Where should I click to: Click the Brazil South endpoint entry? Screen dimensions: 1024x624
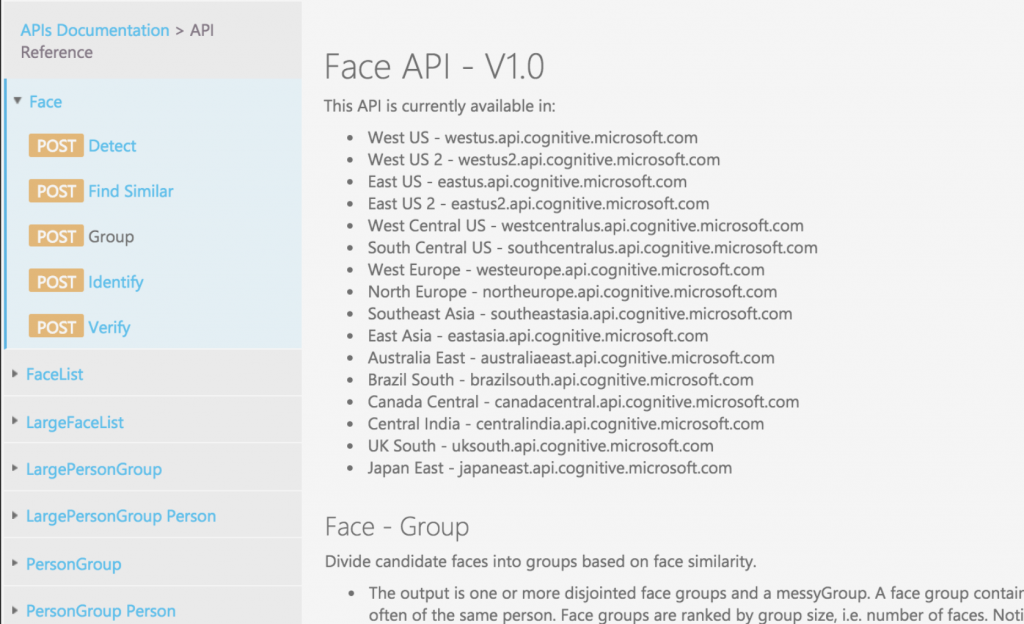[560, 380]
